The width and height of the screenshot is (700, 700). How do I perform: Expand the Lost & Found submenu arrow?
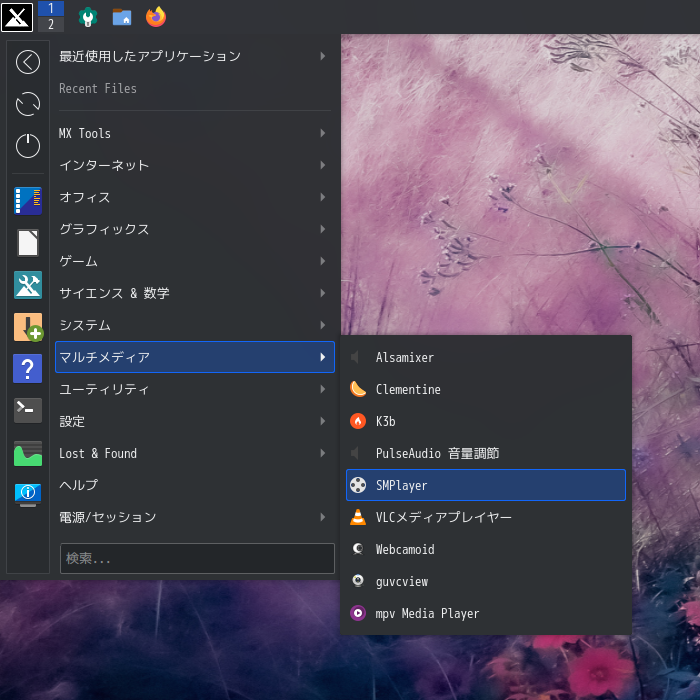coord(323,453)
